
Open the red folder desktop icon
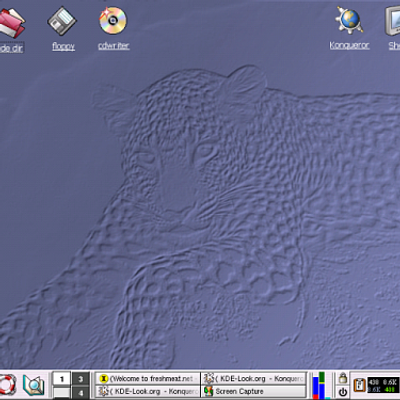coord(11,23)
